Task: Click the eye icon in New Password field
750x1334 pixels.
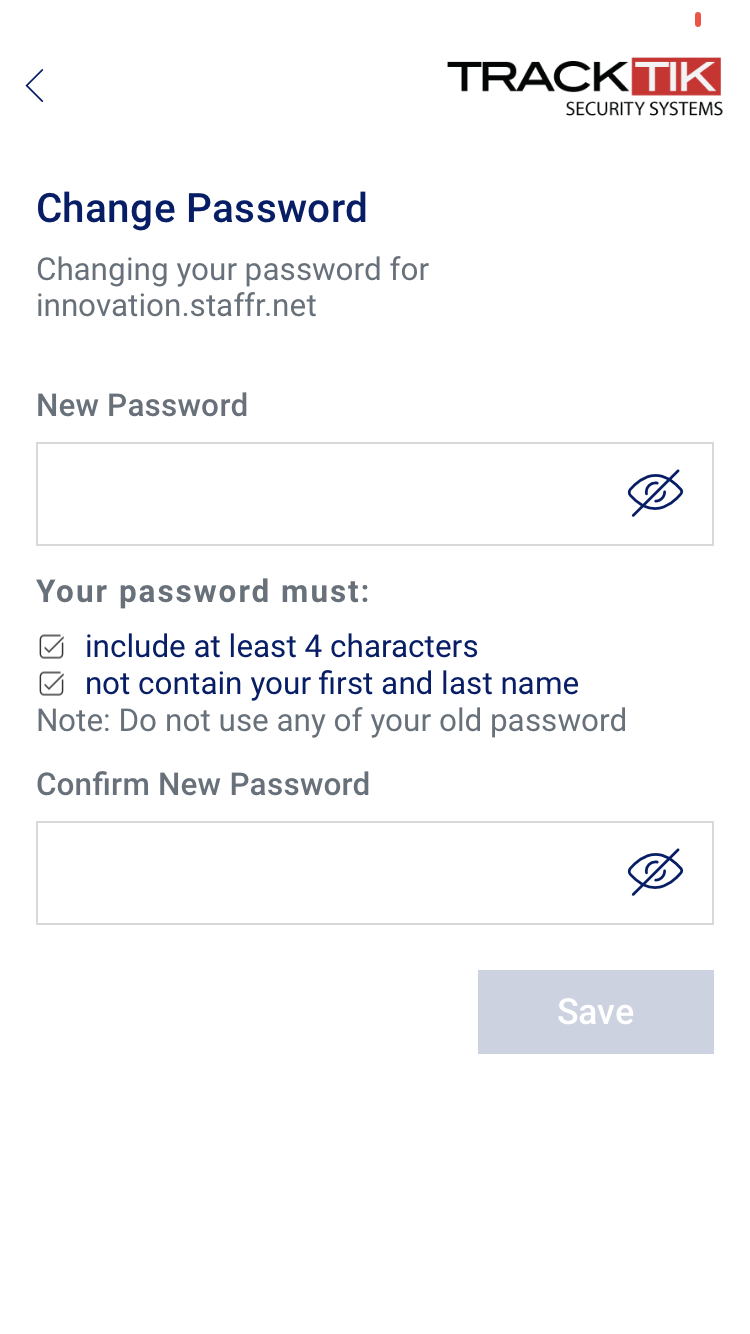Action: (x=656, y=492)
